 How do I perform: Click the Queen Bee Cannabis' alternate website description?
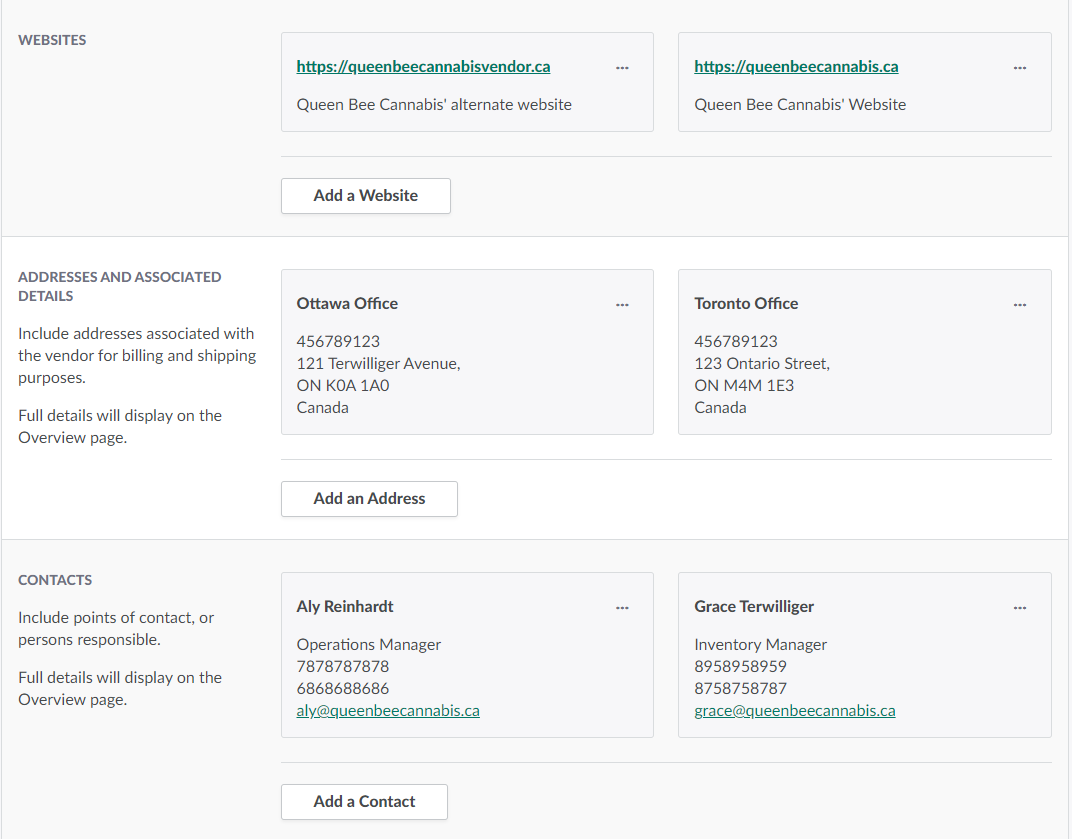click(x=434, y=105)
